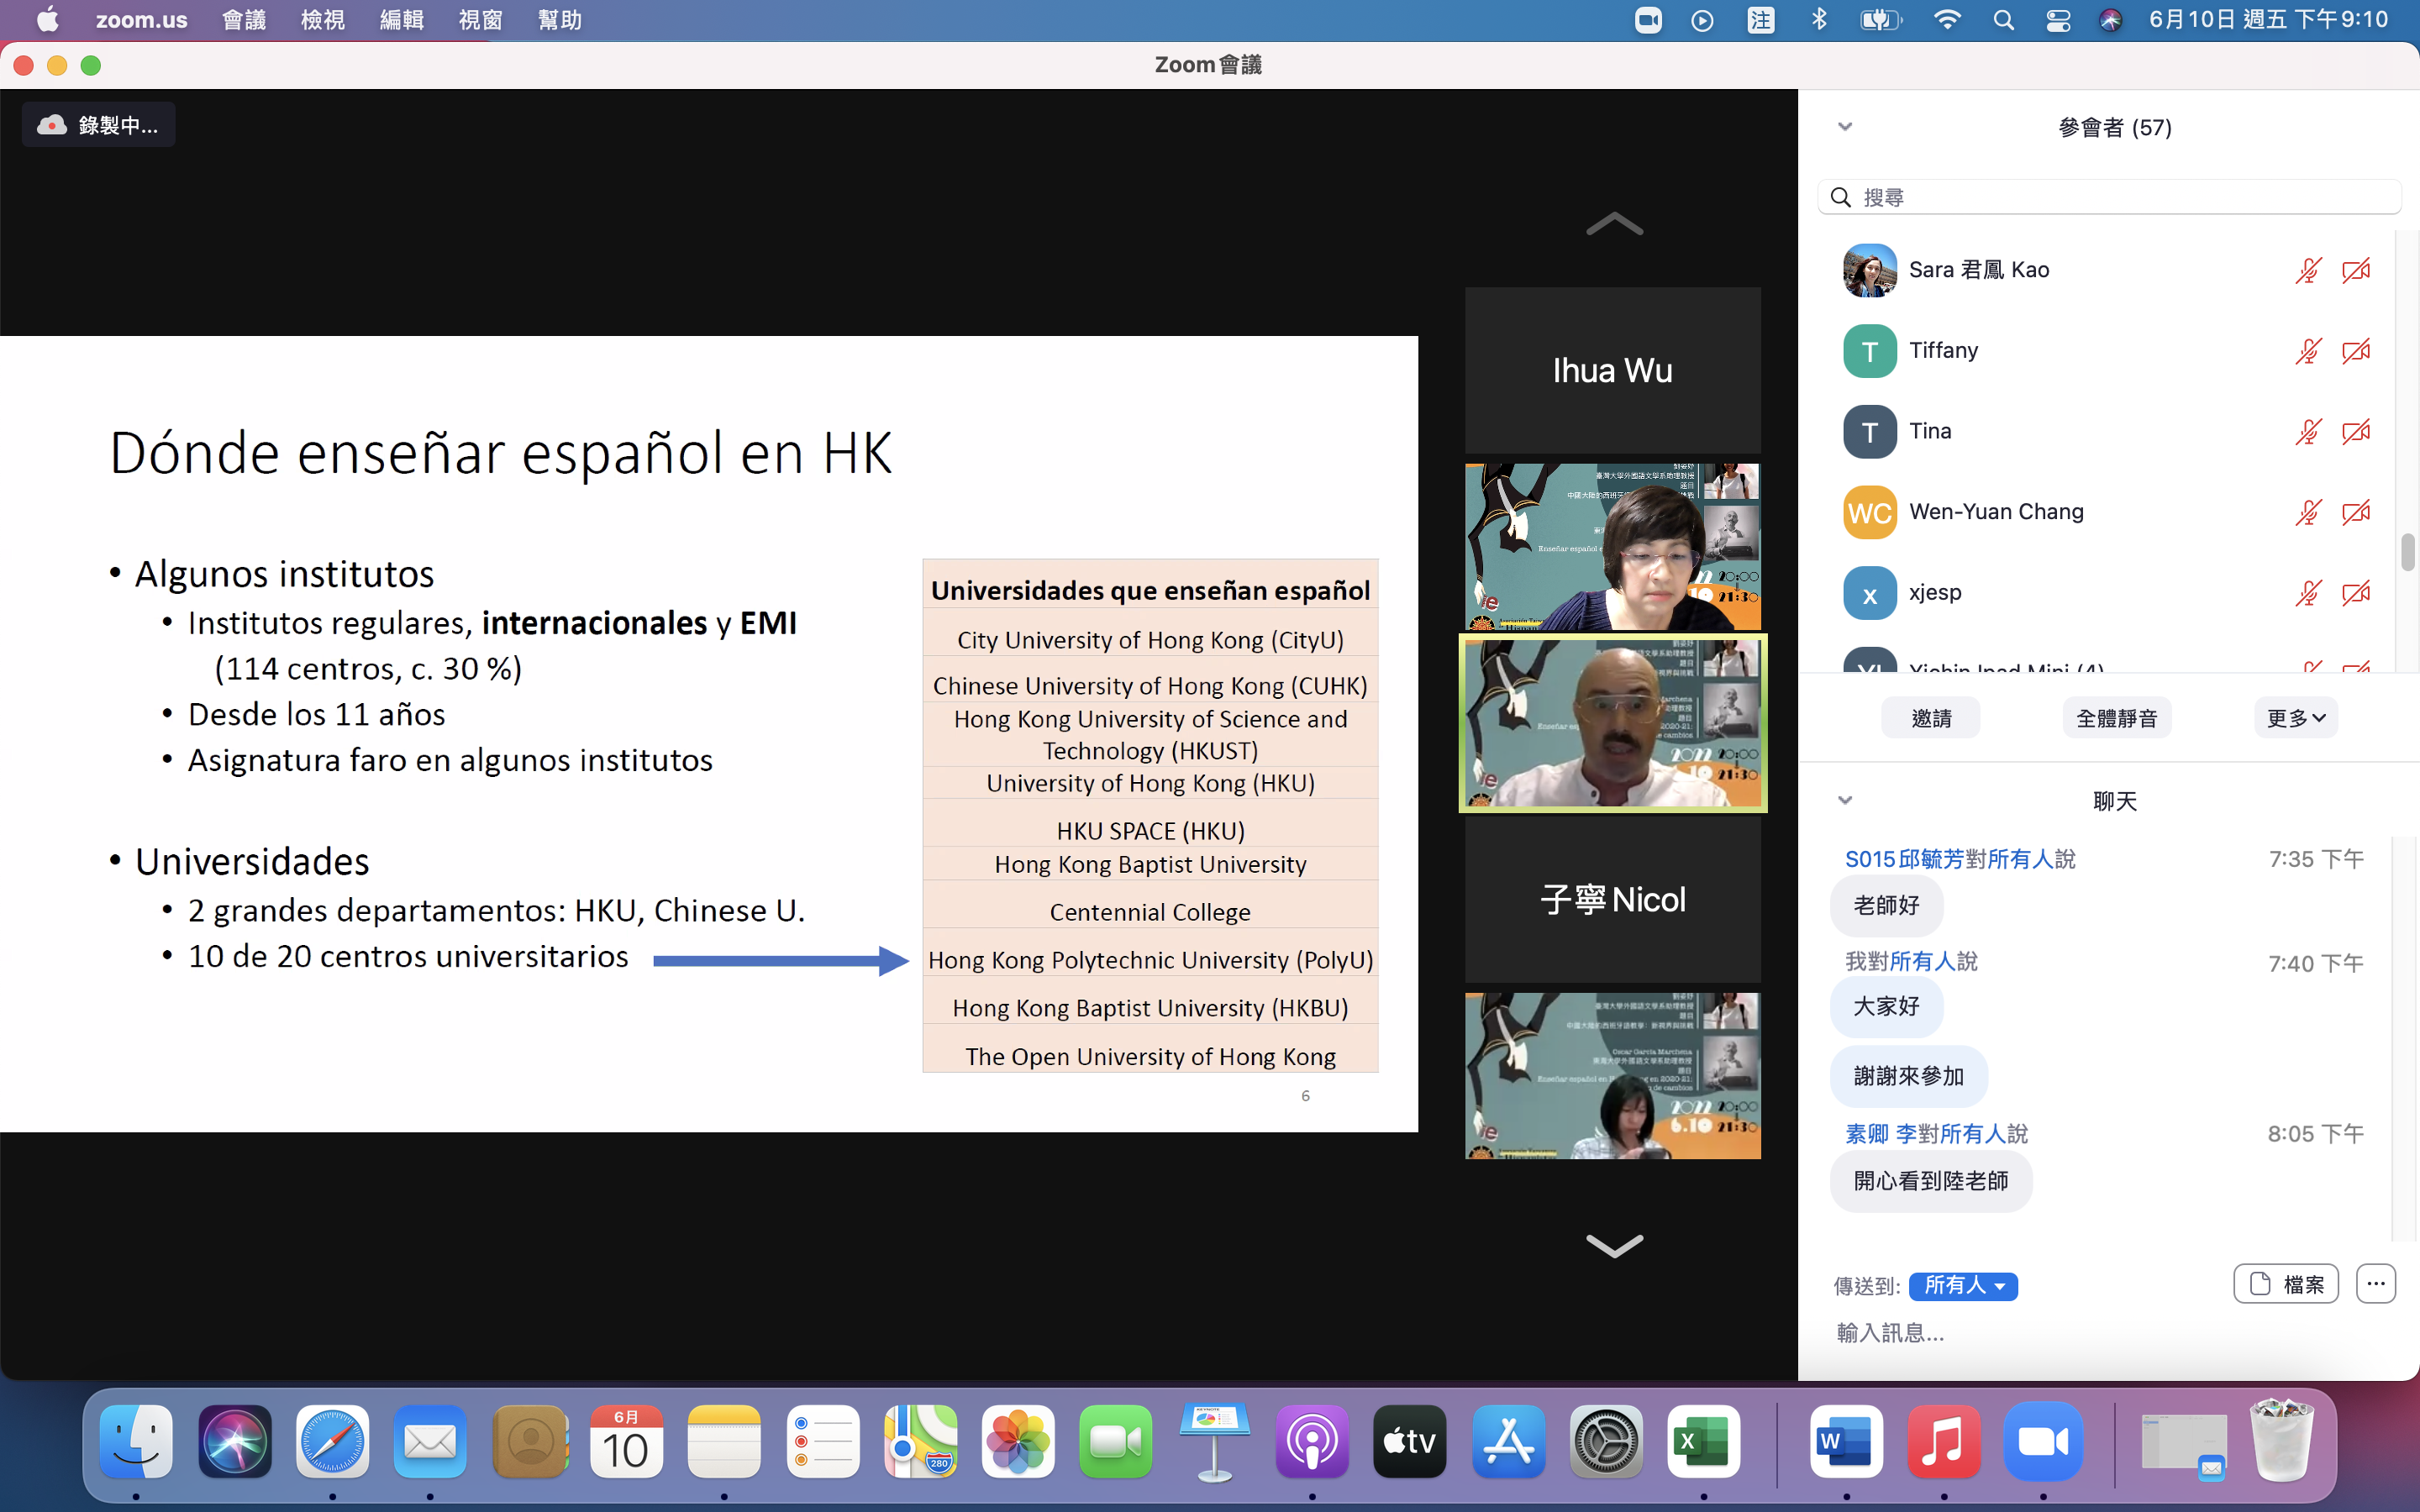Toggle video icon for xjesp
This screenshot has height=1512, width=2420.
point(2356,593)
